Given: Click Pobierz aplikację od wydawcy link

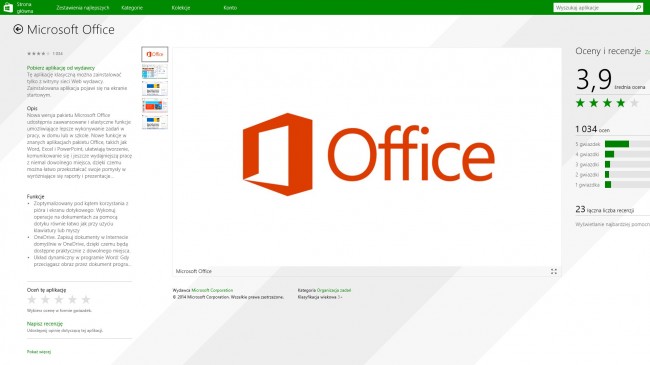Looking at the screenshot, I should [61, 68].
